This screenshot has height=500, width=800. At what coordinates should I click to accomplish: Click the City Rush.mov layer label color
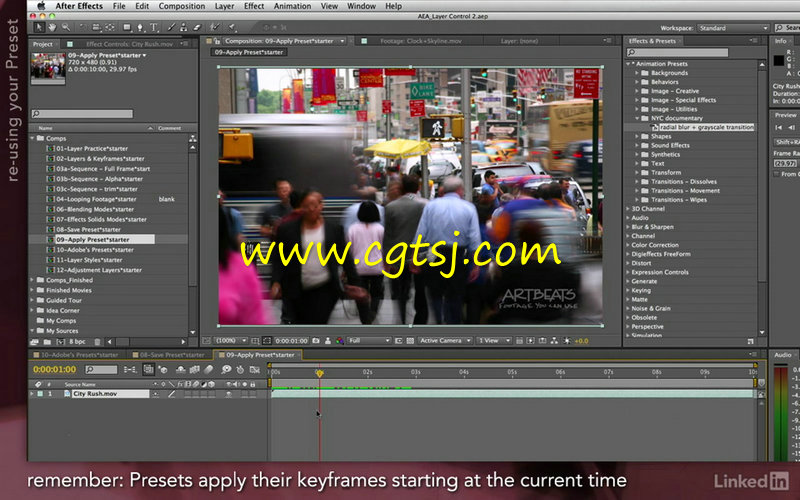click(40, 394)
